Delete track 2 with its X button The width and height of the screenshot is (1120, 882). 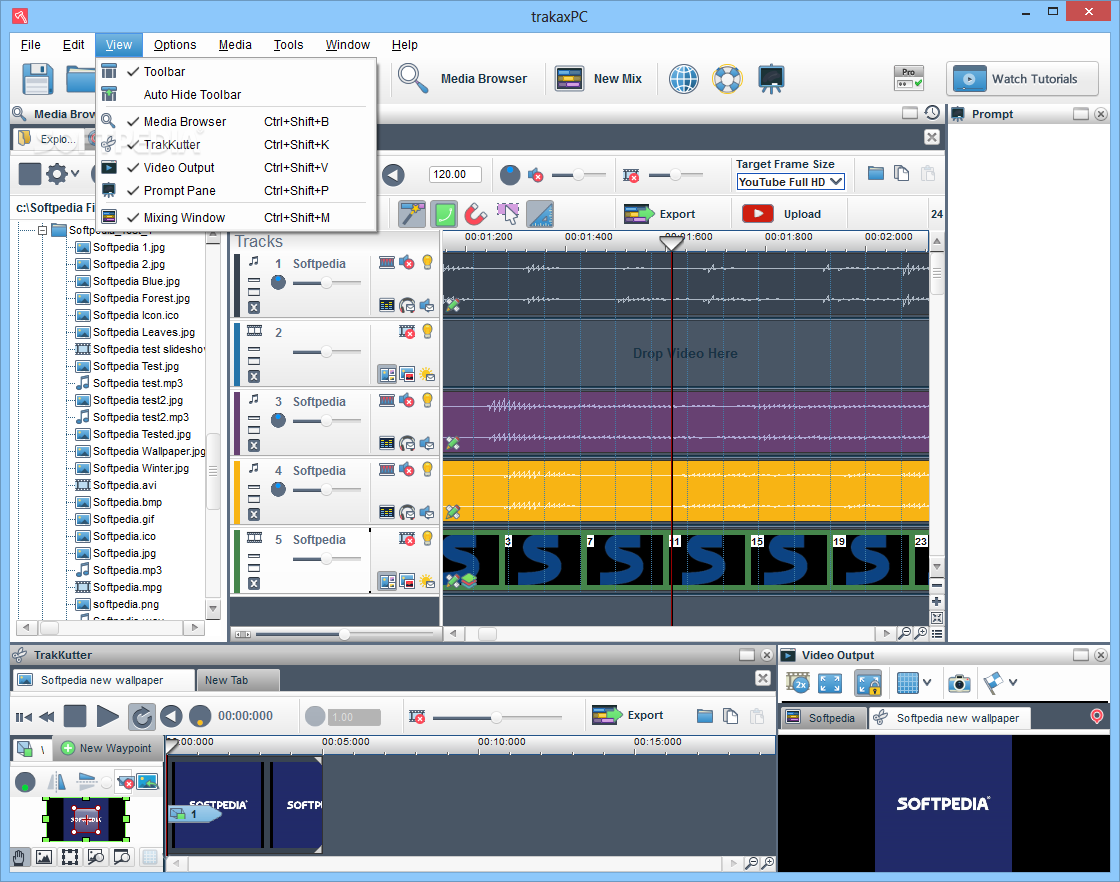(x=254, y=376)
